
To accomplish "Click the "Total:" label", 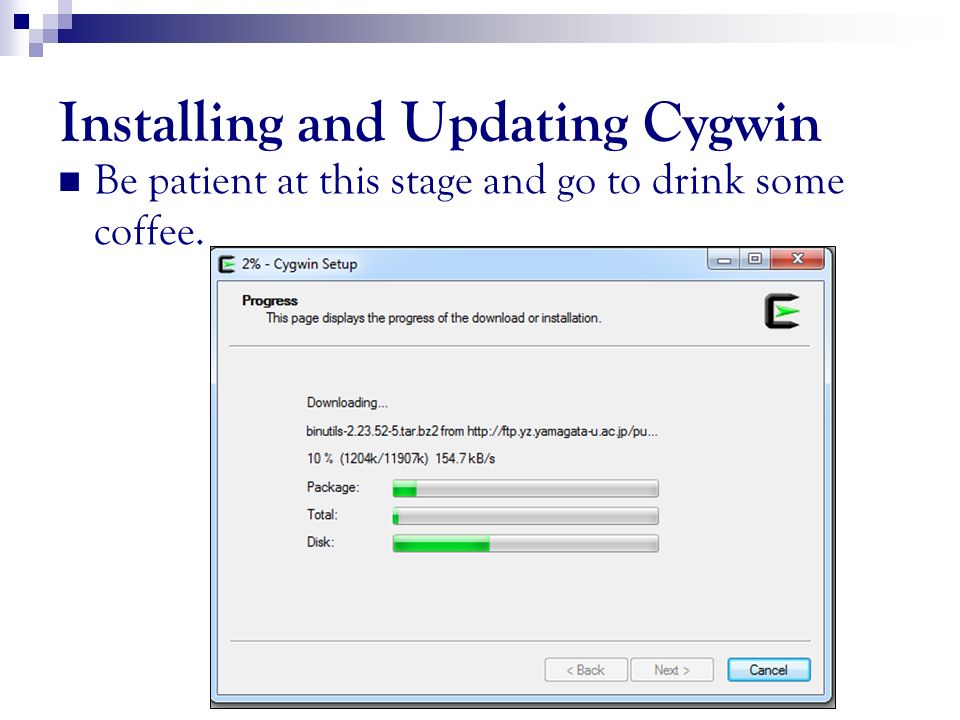I will pyautogui.click(x=322, y=514).
